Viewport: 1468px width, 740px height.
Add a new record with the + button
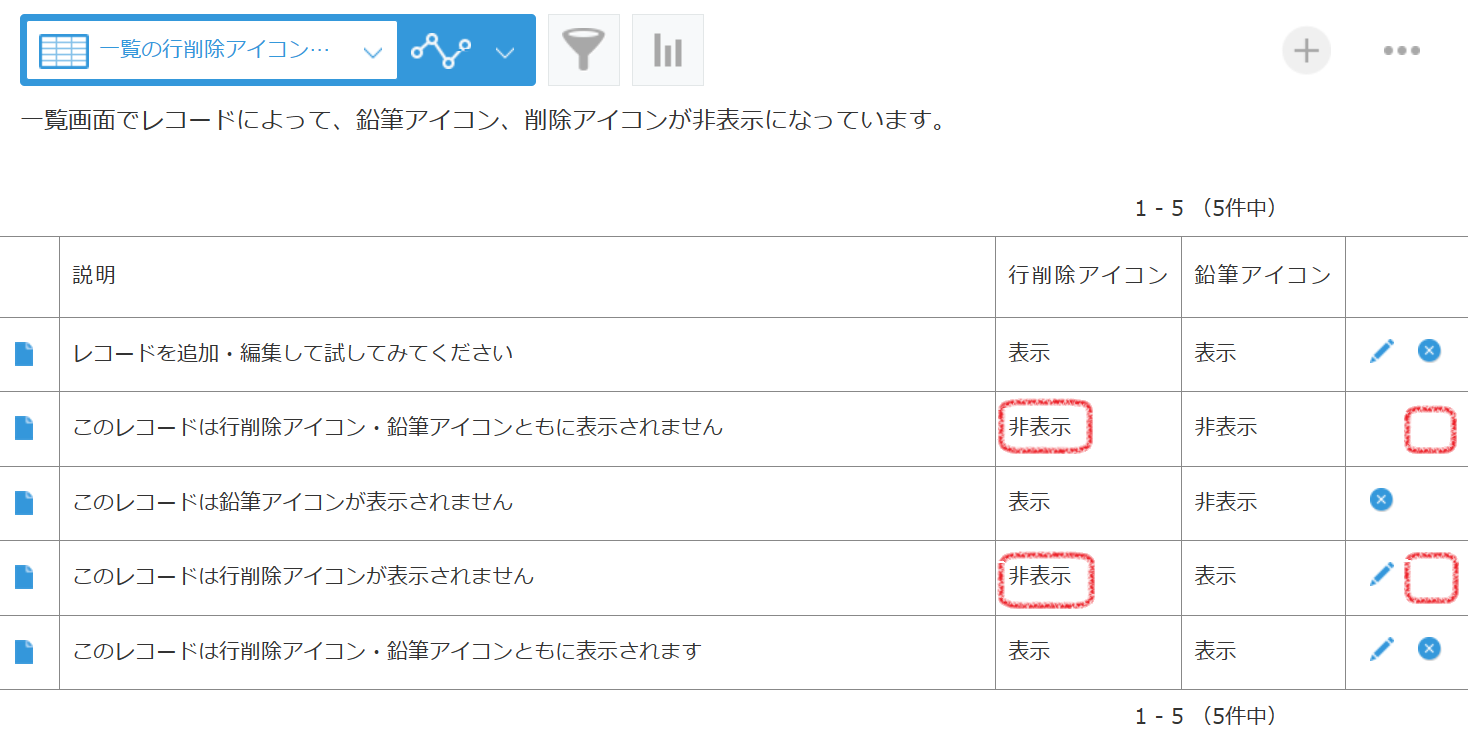pos(1307,49)
